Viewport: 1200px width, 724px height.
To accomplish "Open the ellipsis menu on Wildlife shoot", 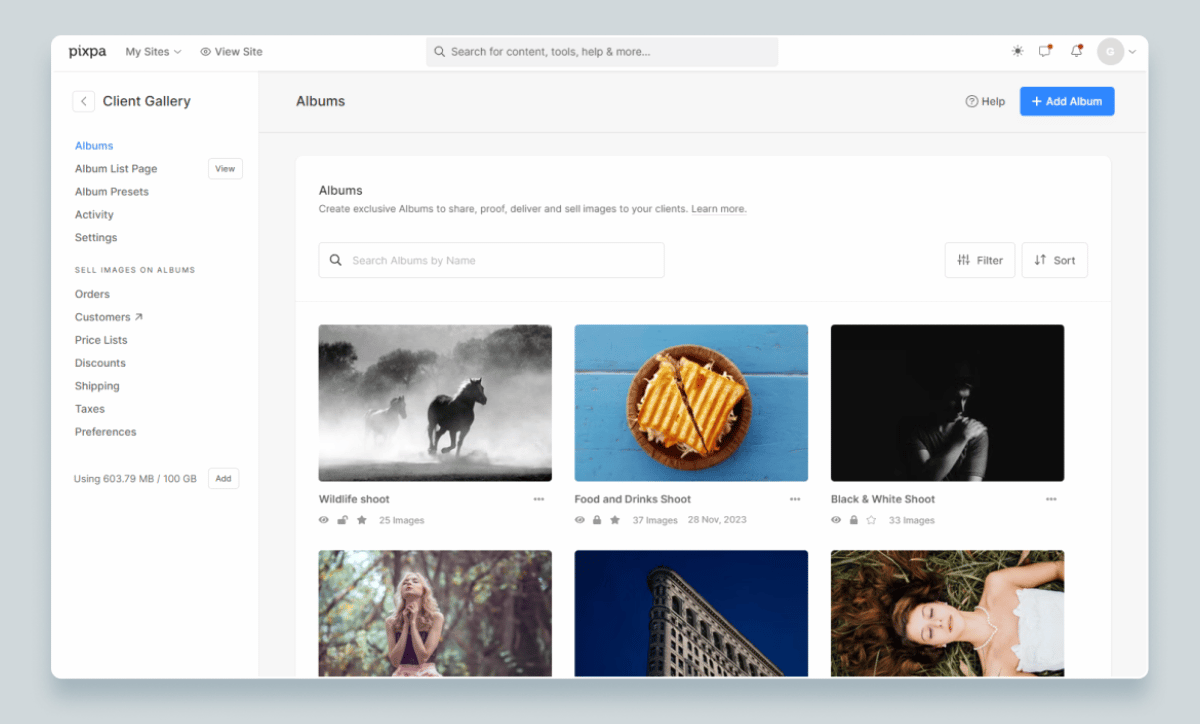I will click(539, 498).
